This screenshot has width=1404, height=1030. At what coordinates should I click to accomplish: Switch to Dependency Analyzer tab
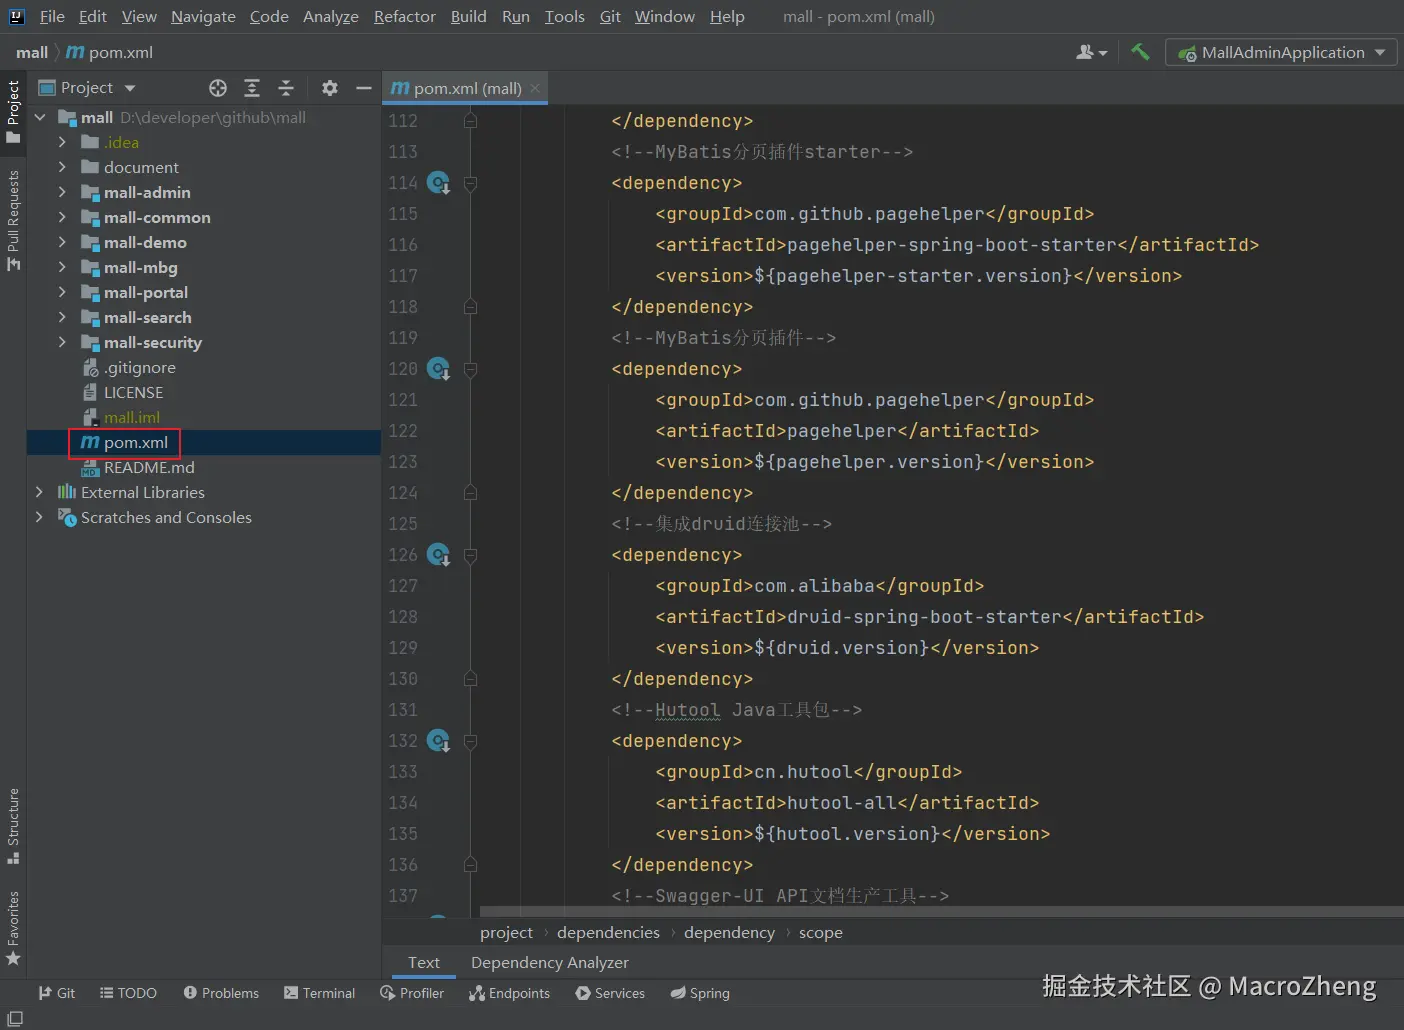point(549,962)
